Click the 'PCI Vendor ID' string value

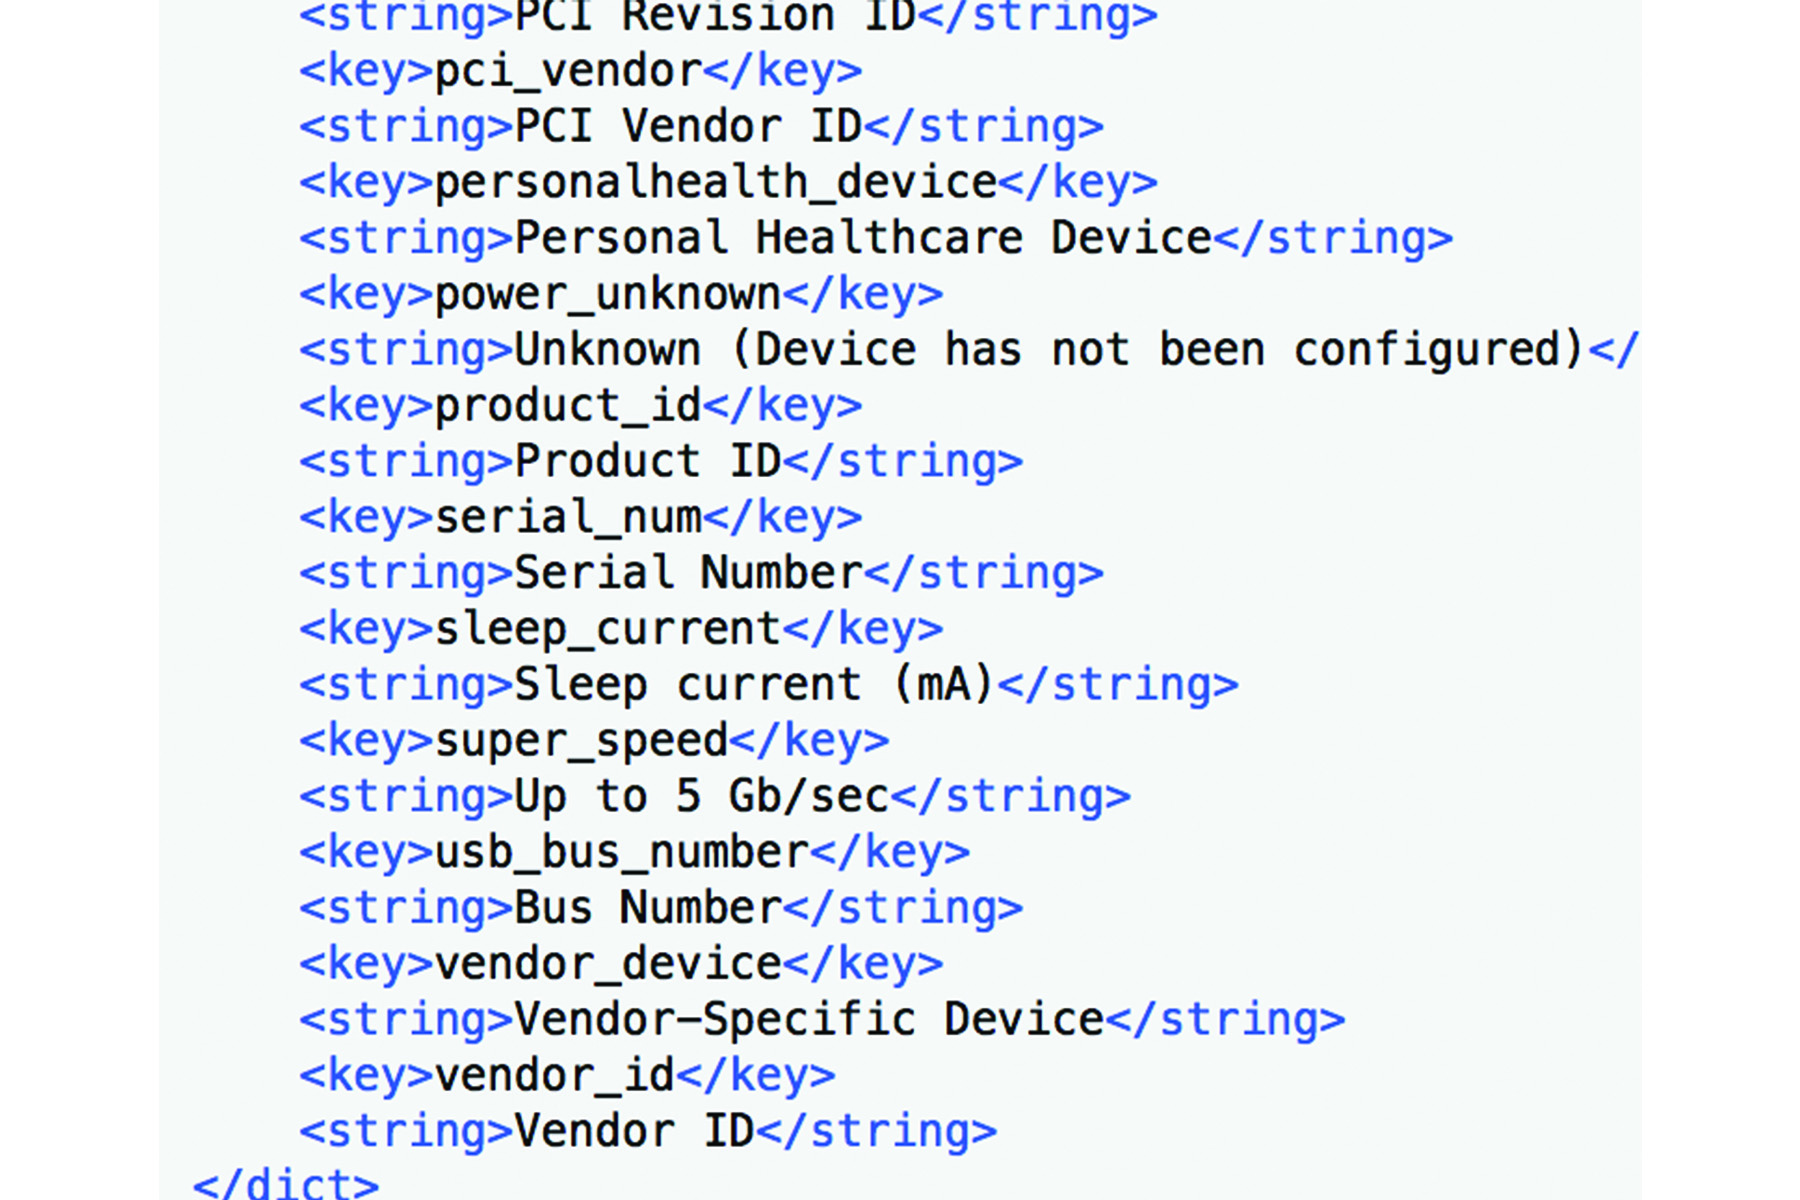click(688, 127)
